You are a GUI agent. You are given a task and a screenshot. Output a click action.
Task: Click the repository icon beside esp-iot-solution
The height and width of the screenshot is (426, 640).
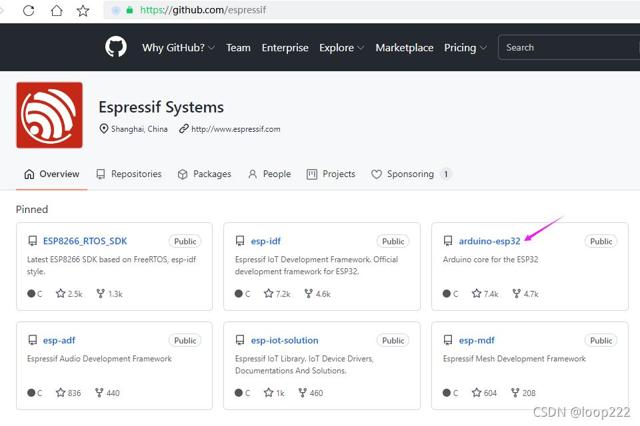coord(240,340)
